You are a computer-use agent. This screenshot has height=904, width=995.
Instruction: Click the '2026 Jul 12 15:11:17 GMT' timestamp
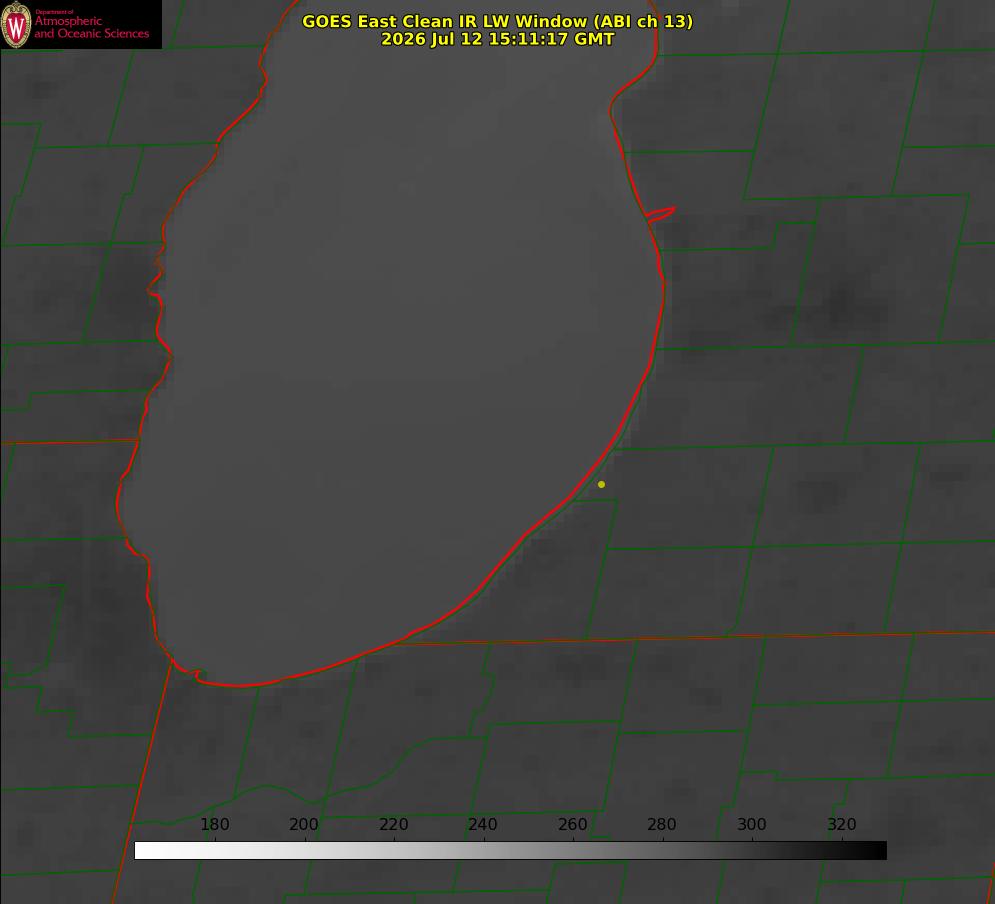[x=498, y=39]
